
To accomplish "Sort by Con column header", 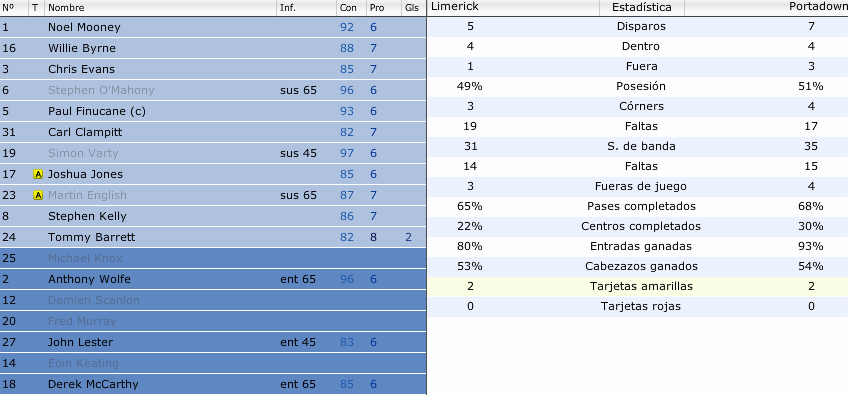I will pyautogui.click(x=350, y=8).
